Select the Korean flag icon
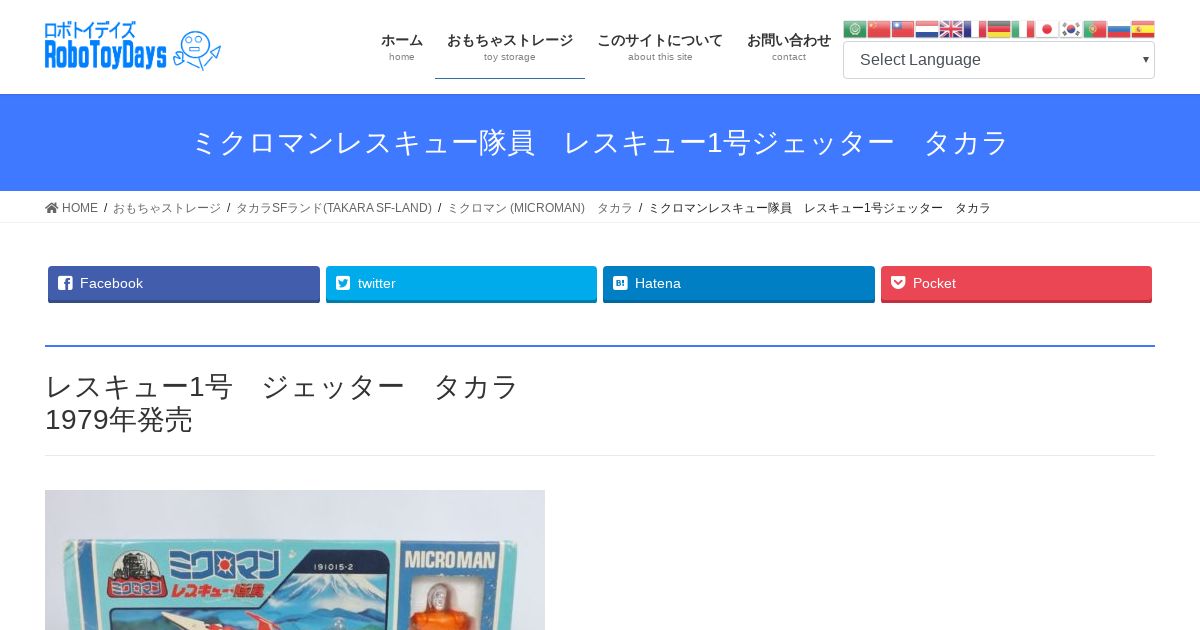Image resolution: width=1200 pixels, height=630 pixels. coord(1071,29)
